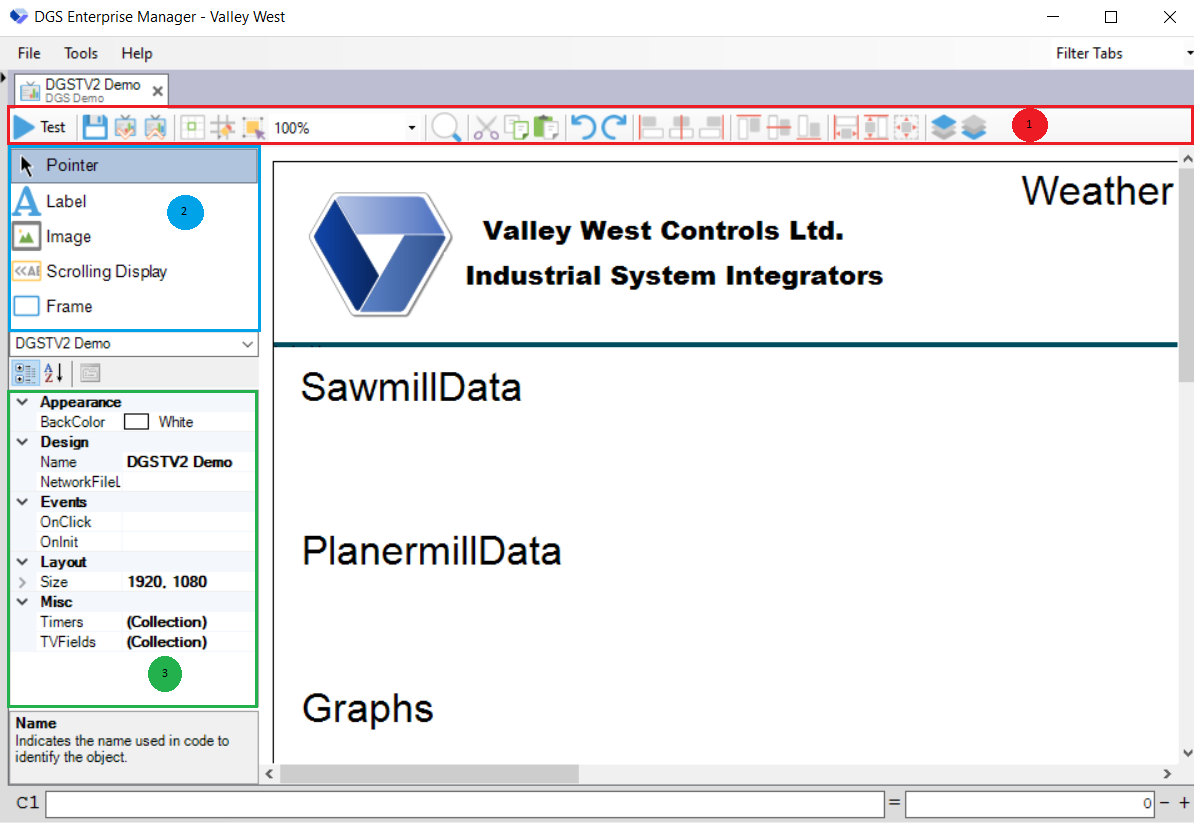
Task: Select the SawmillData label on canvas
Action: (411, 388)
